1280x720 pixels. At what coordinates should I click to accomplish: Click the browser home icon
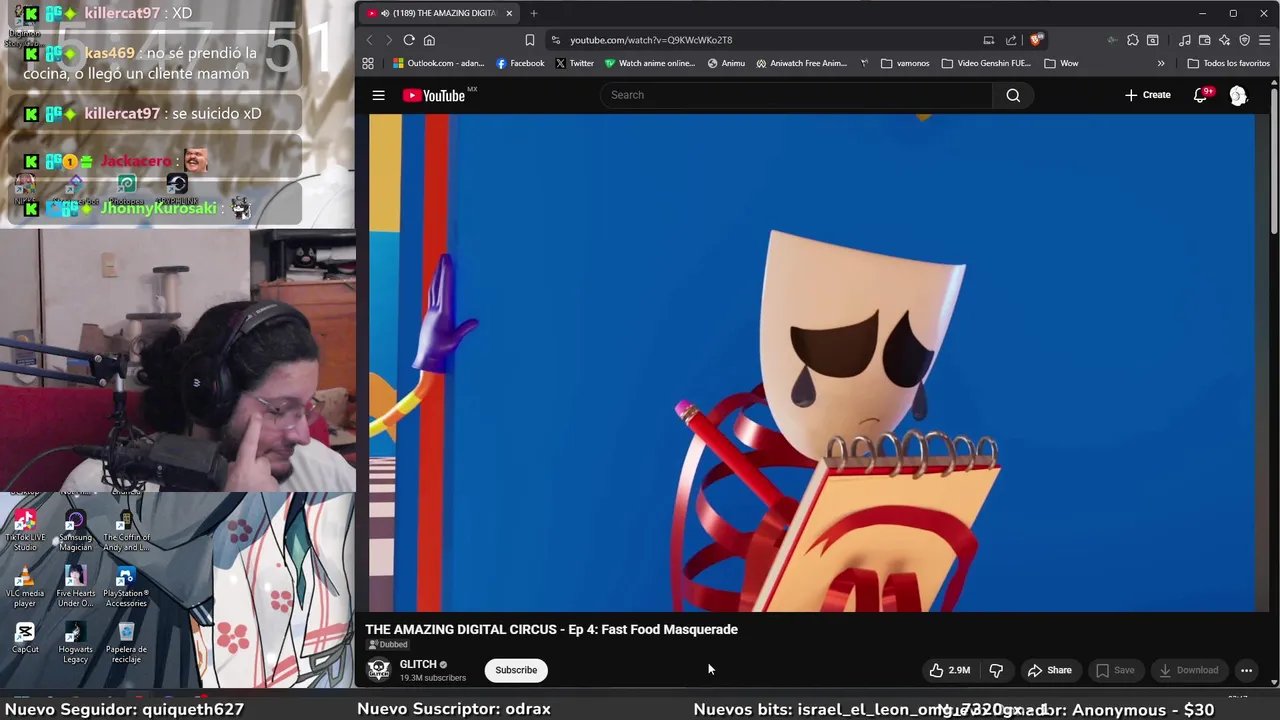point(429,40)
